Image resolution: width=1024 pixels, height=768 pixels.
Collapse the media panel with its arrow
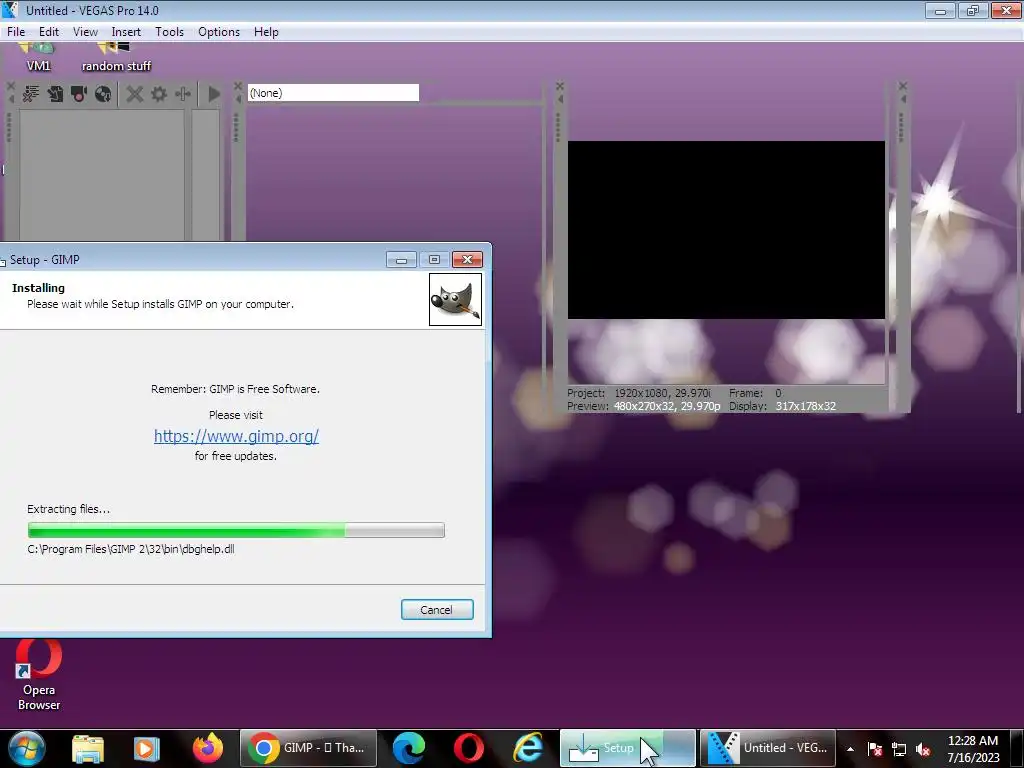click(10, 99)
